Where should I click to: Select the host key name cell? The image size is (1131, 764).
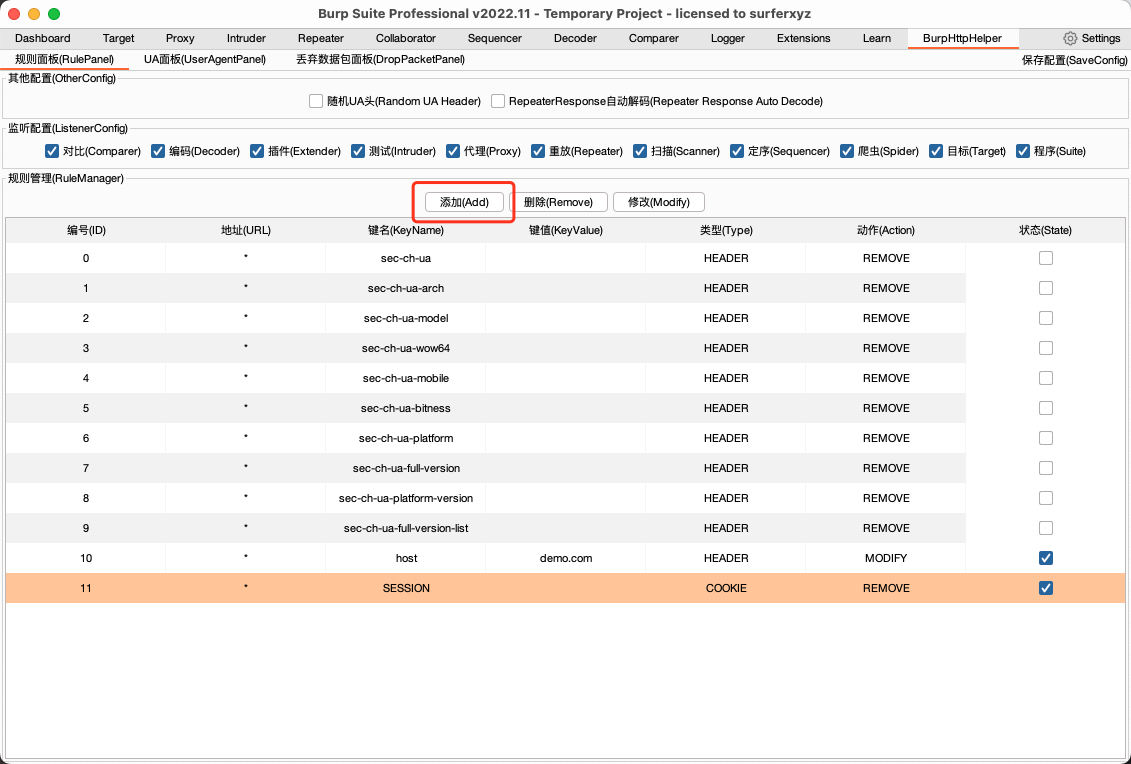[406, 558]
